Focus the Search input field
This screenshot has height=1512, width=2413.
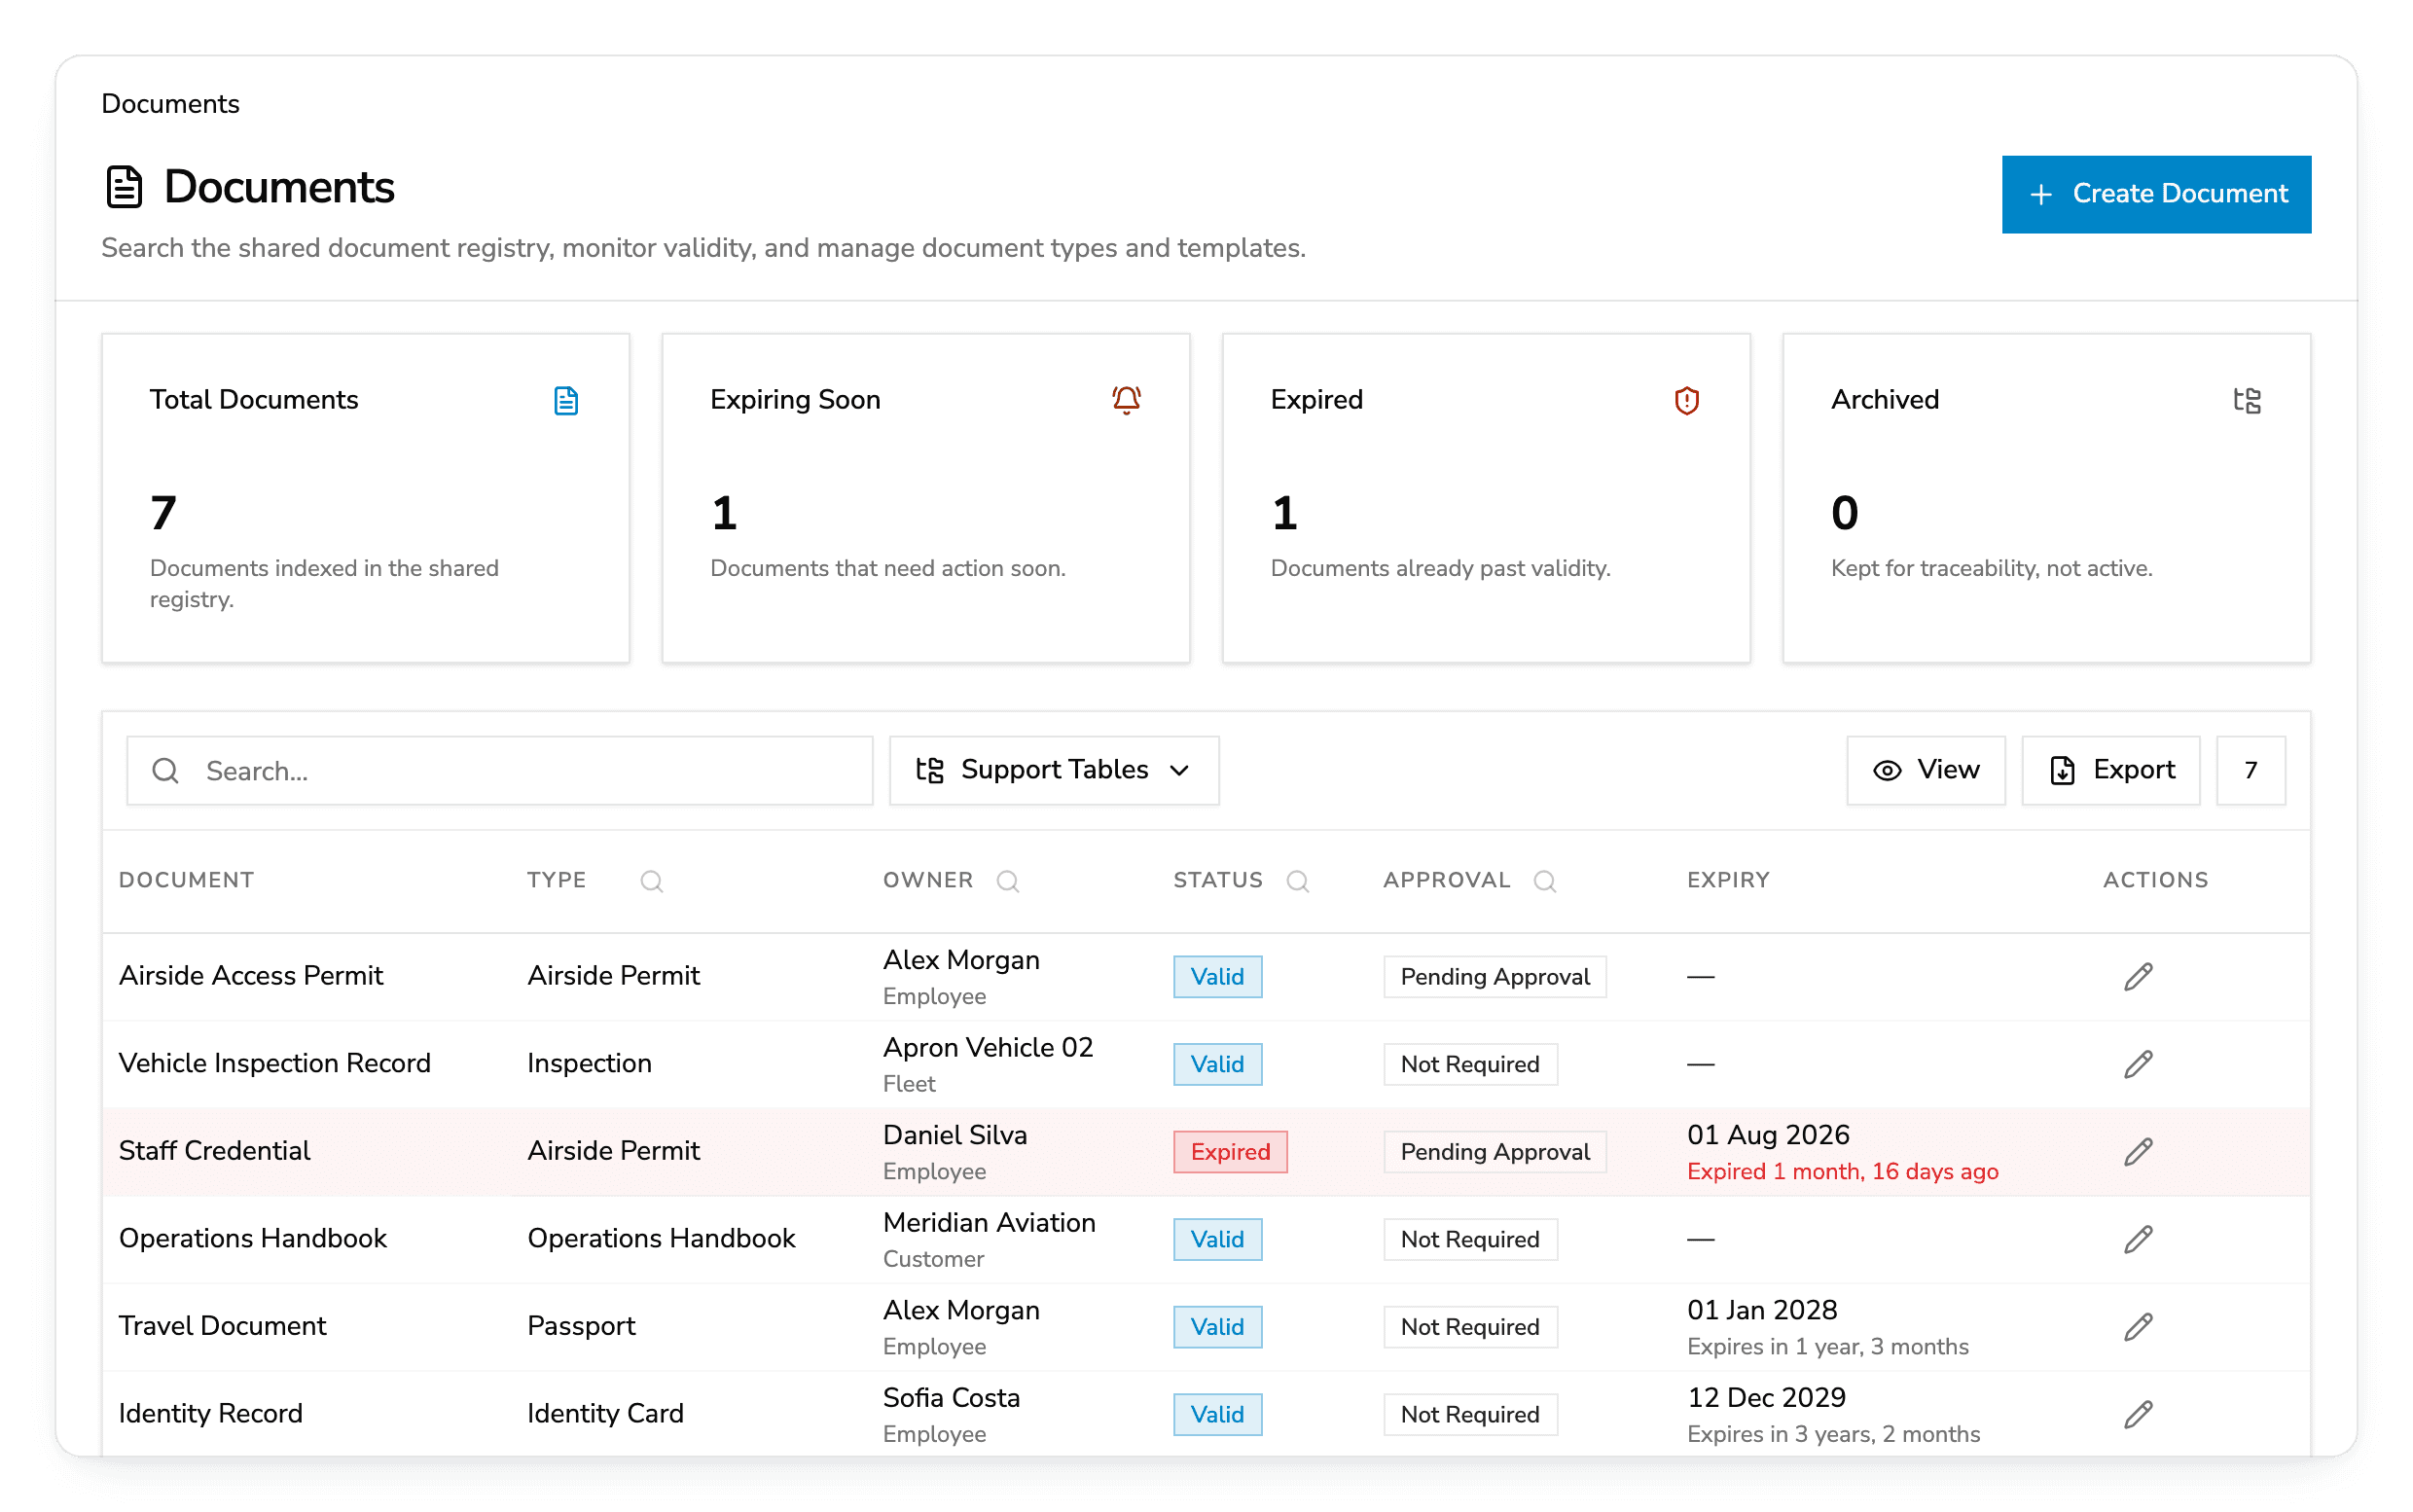499,770
